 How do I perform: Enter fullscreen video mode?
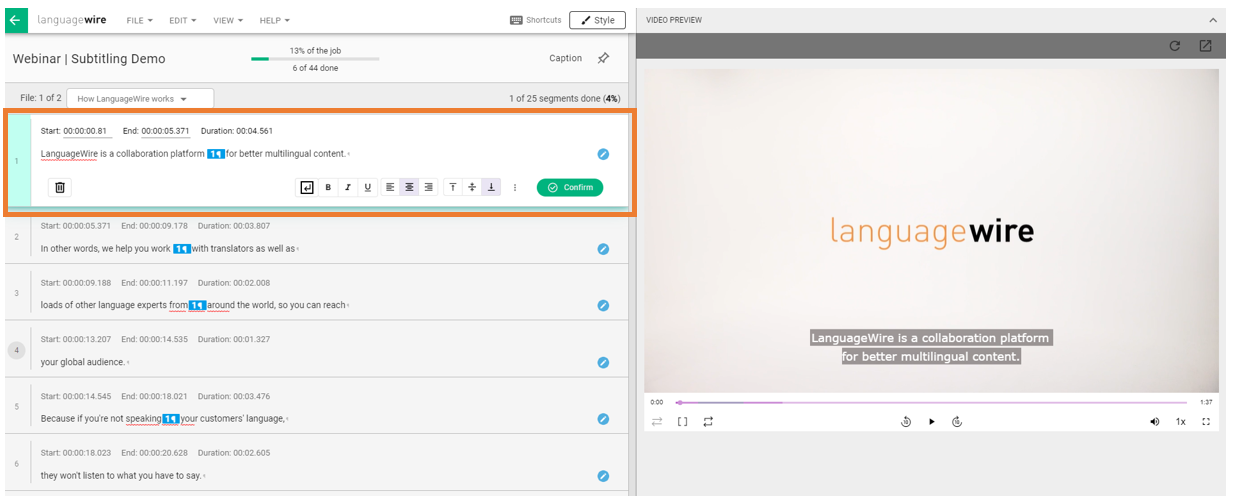click(x=1206, y=422)
